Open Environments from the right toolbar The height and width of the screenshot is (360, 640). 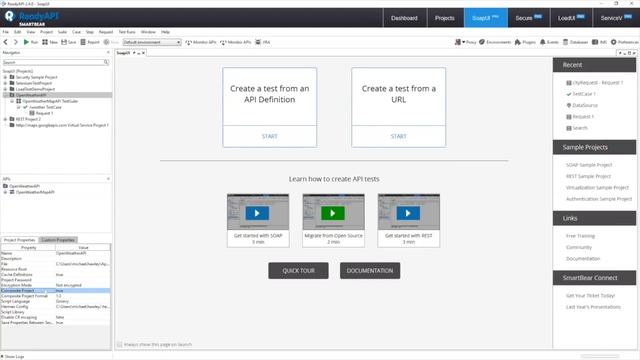point(495,42)
